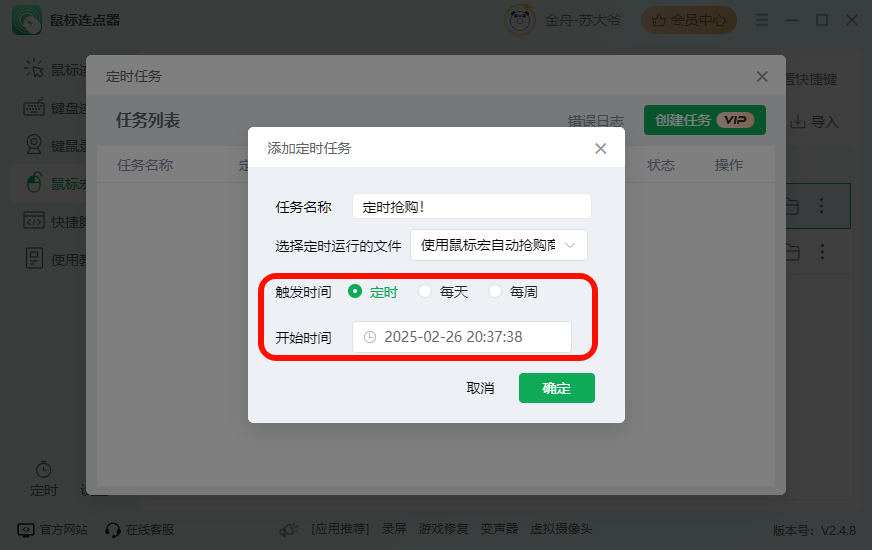
Task: Open the 会员中心 button
Action: pyautogui.click(x=689, y=21)
